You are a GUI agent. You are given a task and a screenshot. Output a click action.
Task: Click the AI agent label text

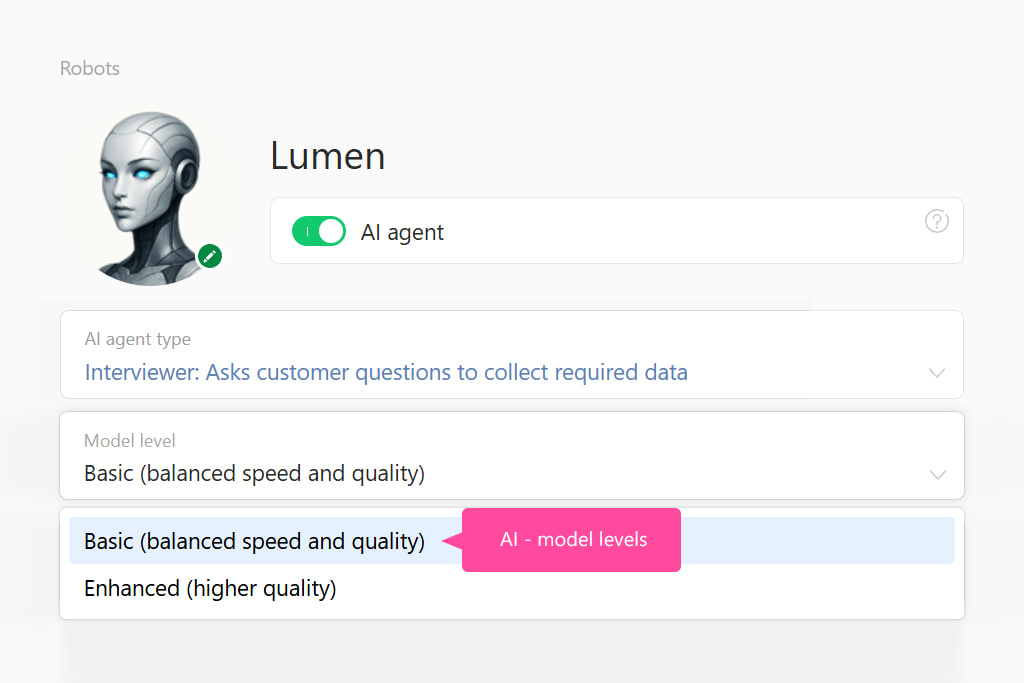(x=402, y=232)
